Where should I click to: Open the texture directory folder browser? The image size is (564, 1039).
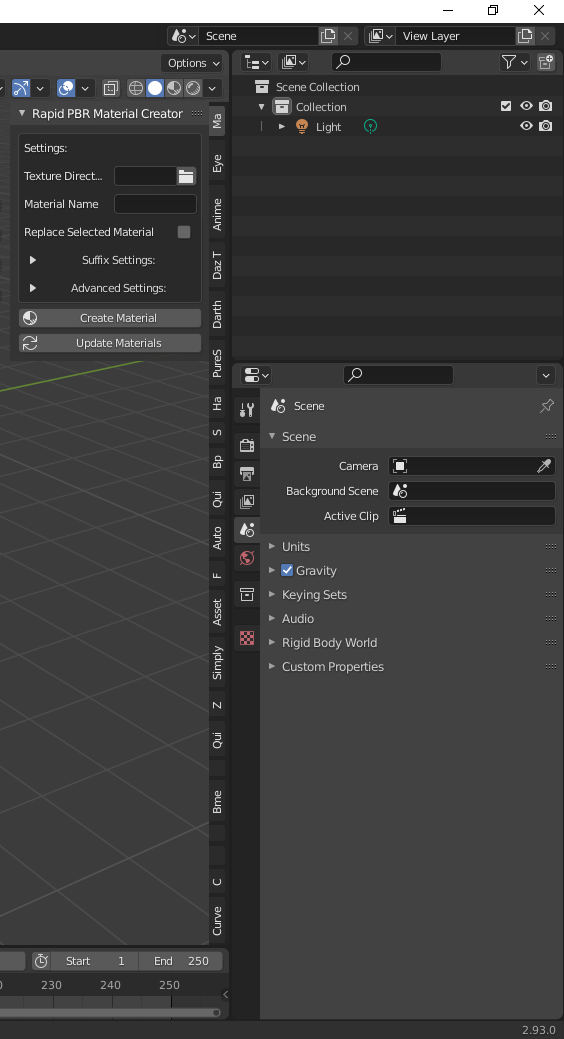186,176
